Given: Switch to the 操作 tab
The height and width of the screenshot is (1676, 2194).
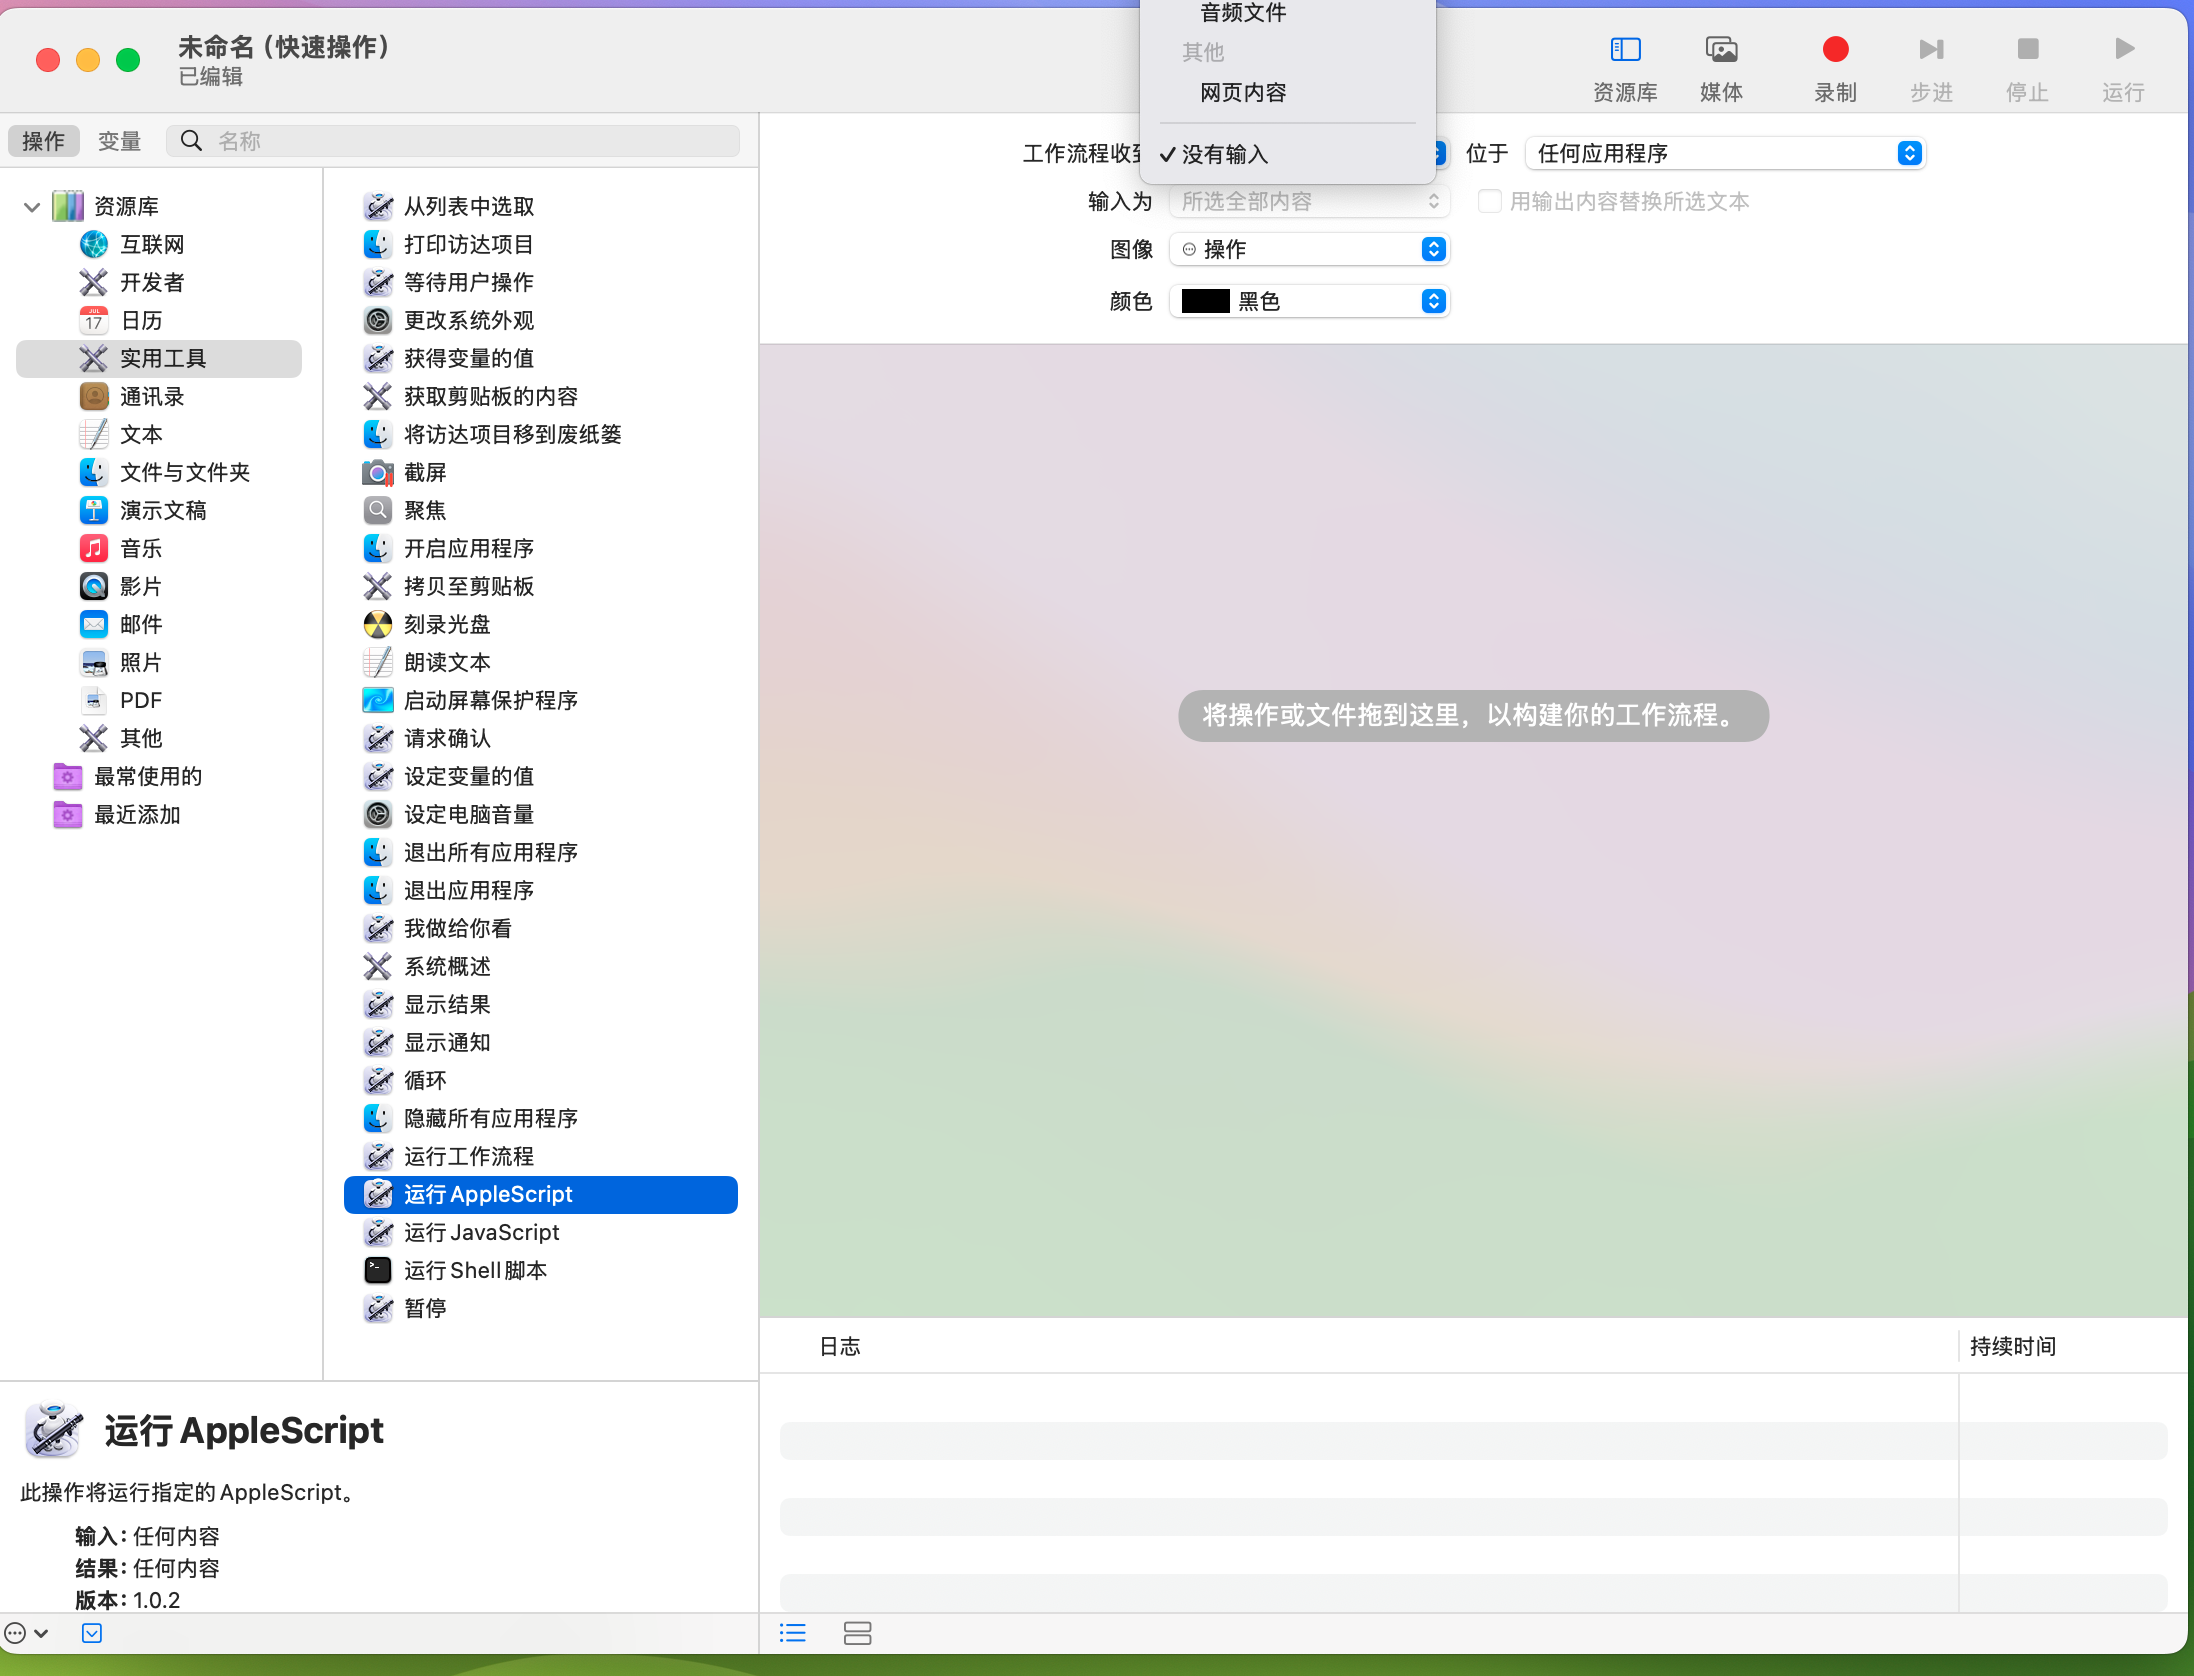Looking at the screenshot, I should pyautogui.click(x=44, y=141).
